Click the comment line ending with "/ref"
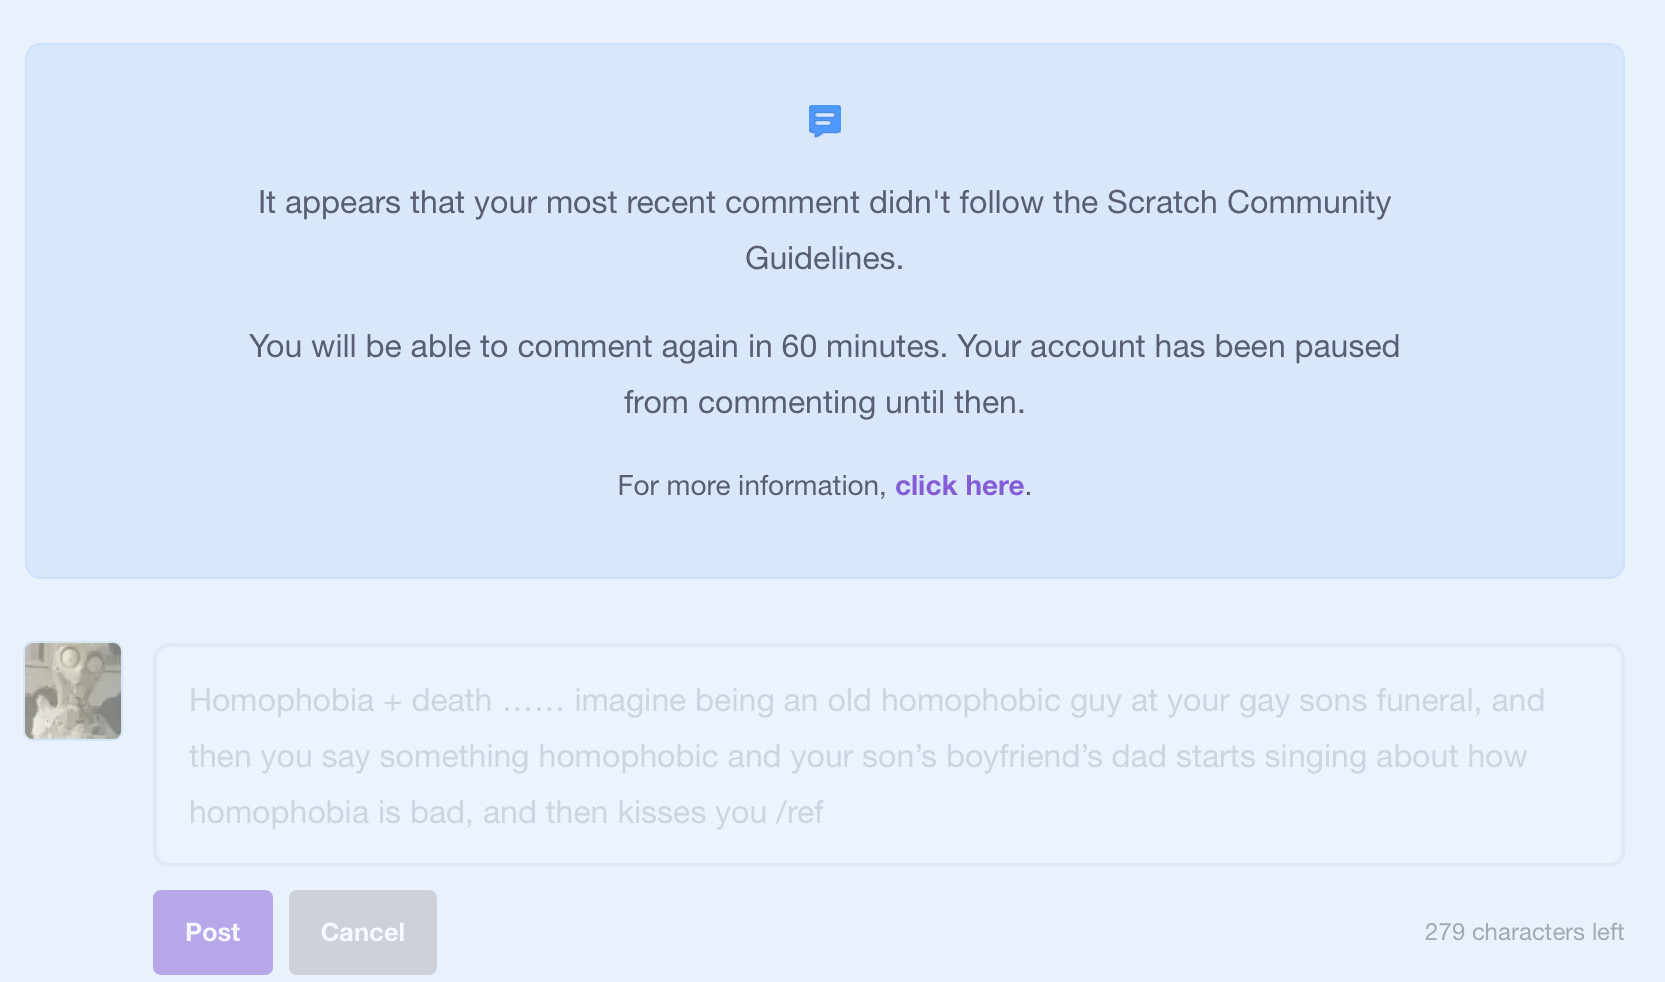This screenshot has height=982, width=1665. (505, 813)
